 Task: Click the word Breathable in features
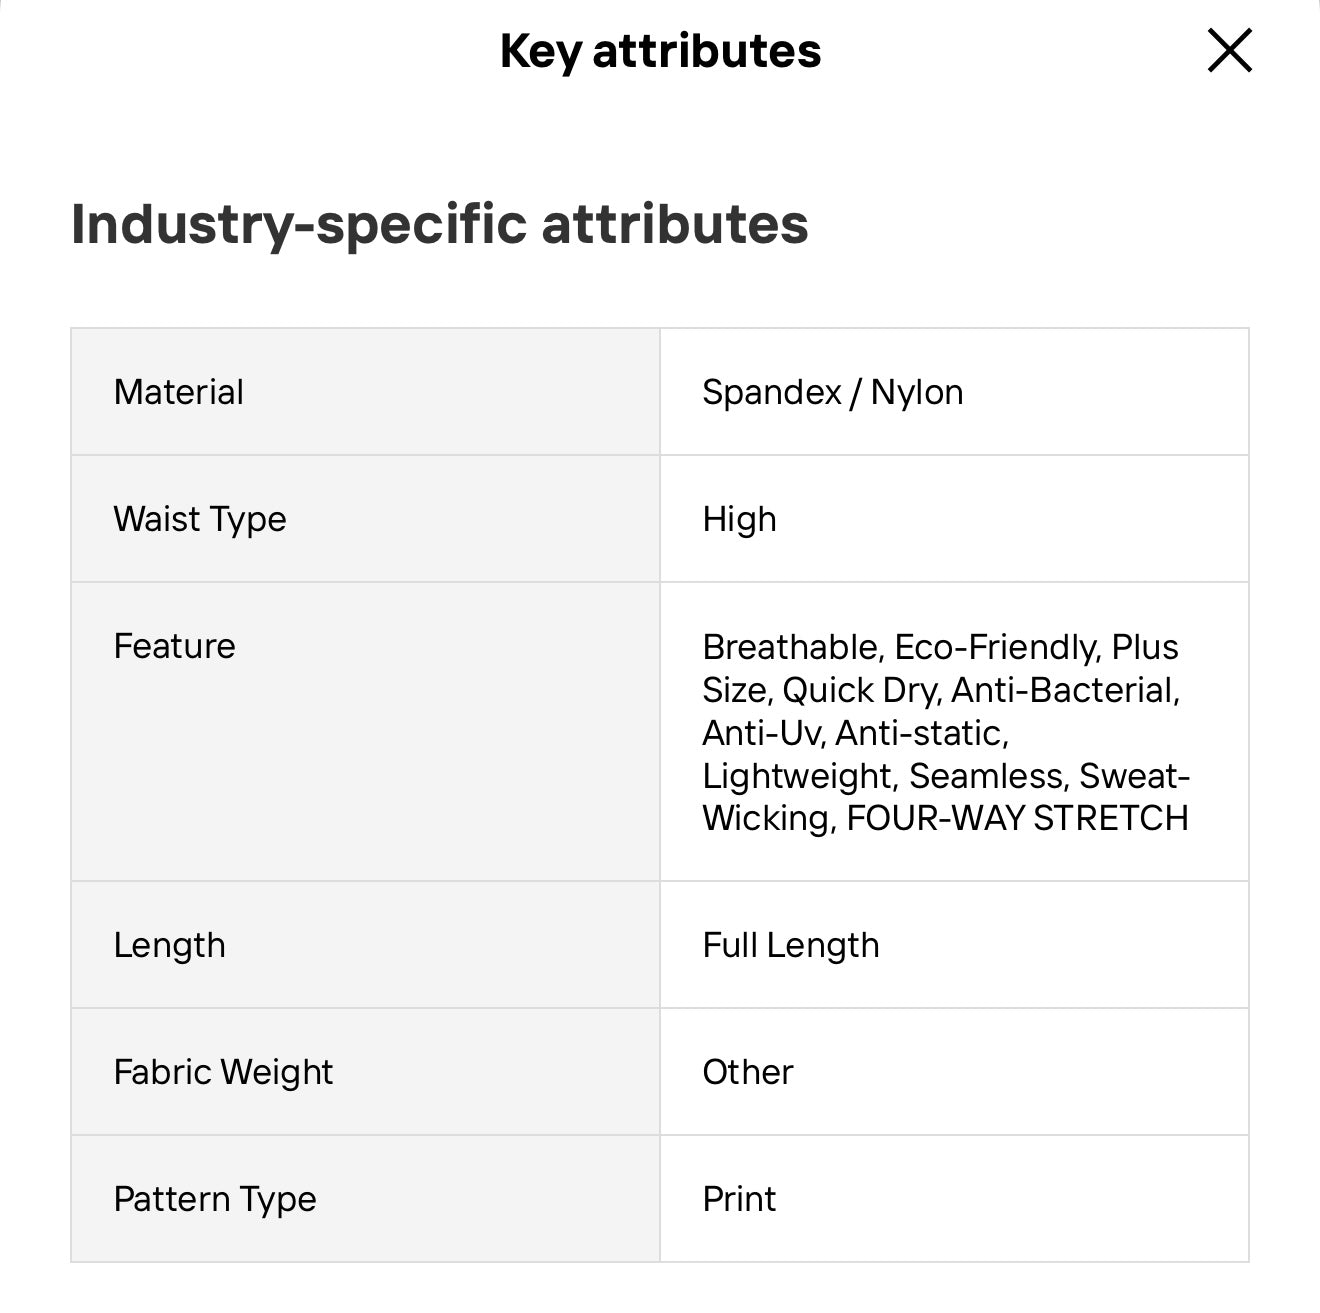pyautogui.click(x=789, y=647)
